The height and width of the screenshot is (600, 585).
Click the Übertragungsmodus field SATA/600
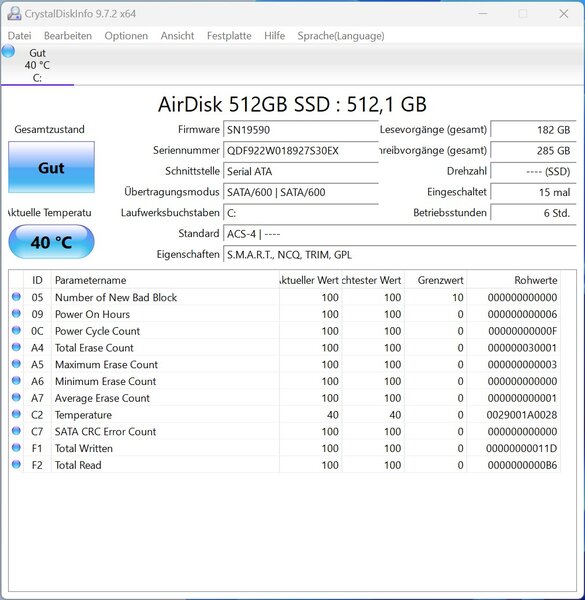tap(301, 192)
